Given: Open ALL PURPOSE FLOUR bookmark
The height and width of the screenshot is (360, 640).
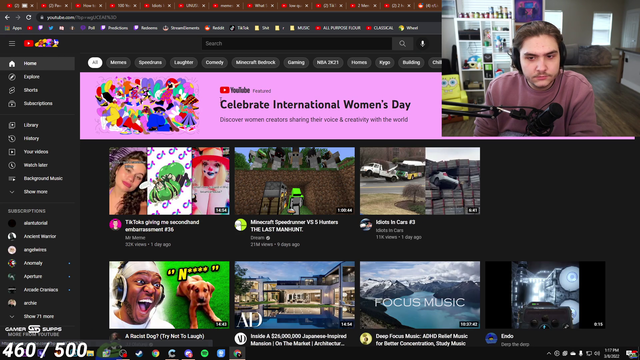Looking at the screenshot, I should pos(338,28).
